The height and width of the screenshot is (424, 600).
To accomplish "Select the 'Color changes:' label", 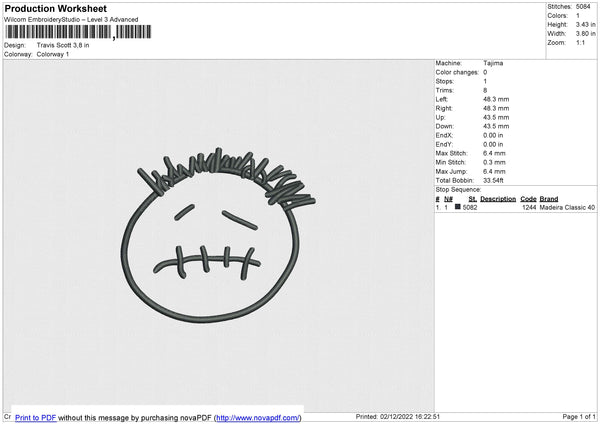I will tap(457, 72).
